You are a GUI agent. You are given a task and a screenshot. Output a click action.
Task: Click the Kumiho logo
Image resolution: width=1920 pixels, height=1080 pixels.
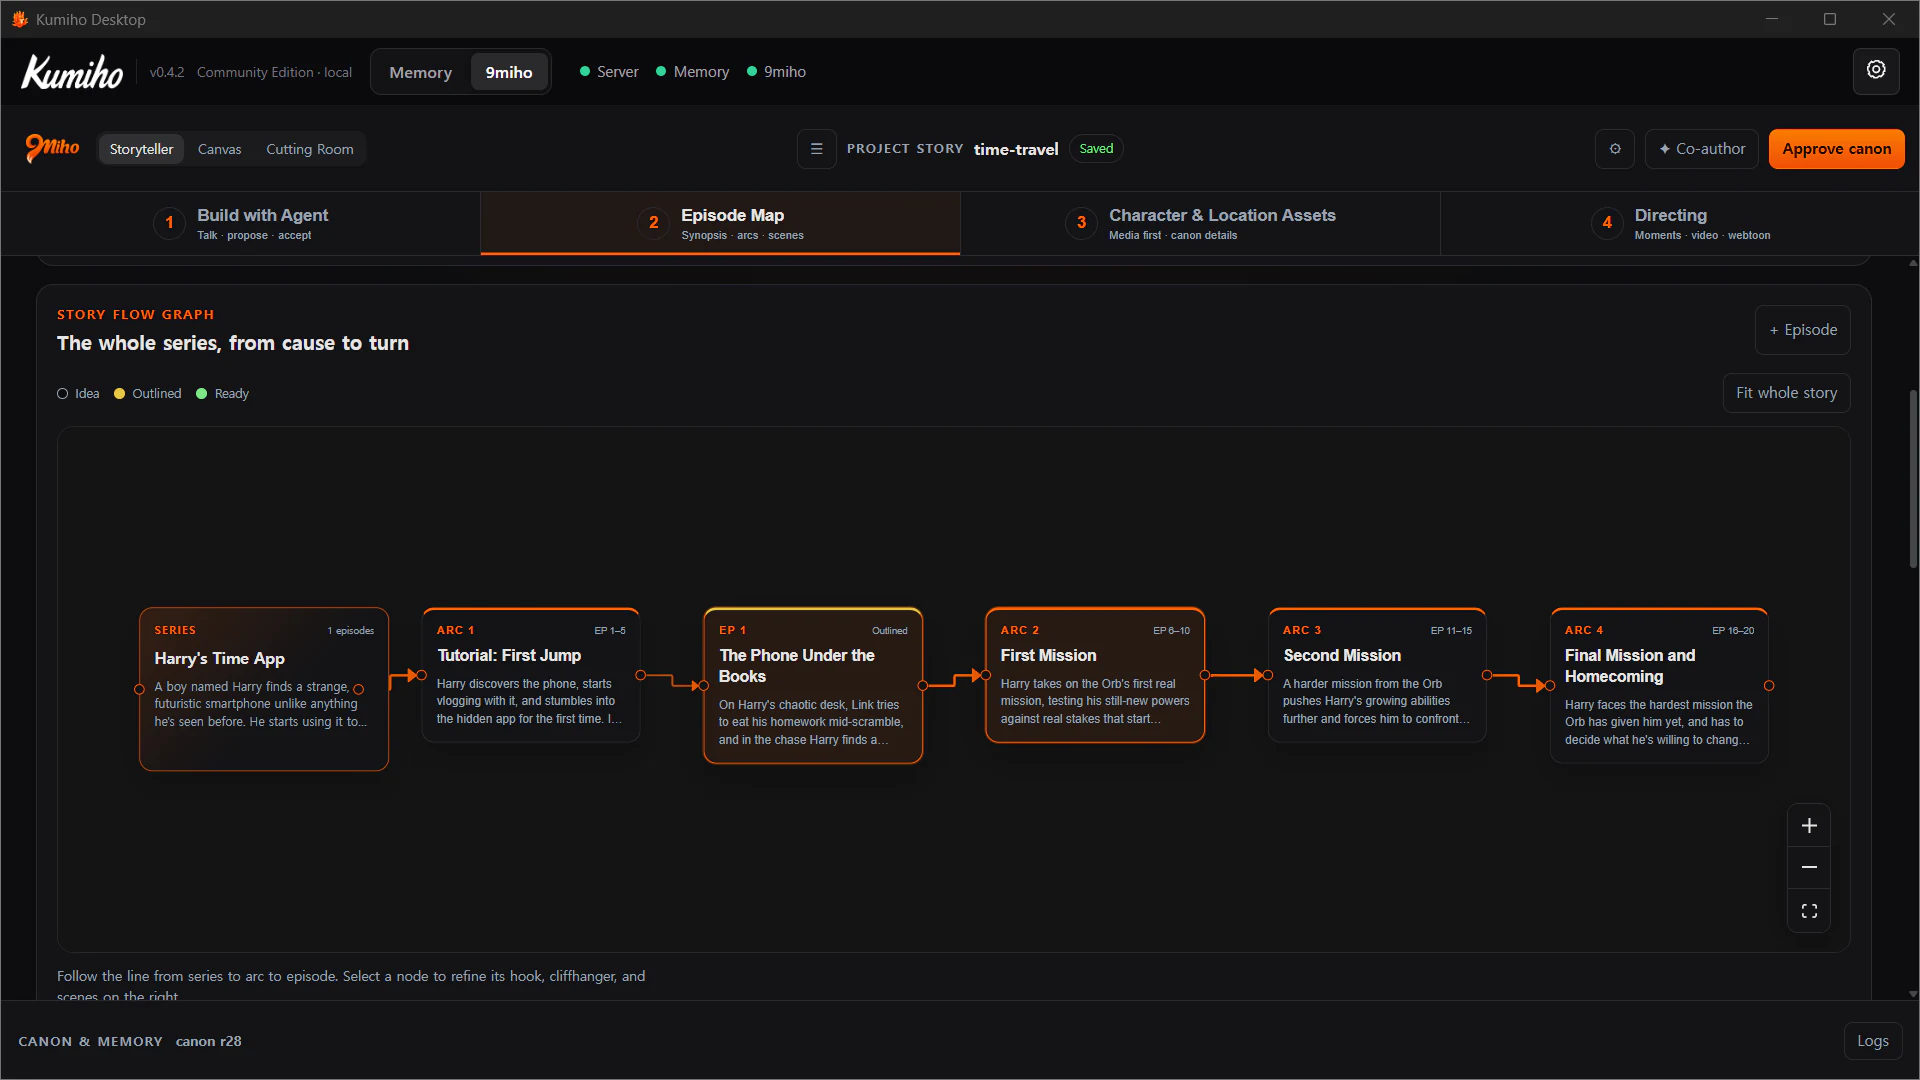coord(72,72)
